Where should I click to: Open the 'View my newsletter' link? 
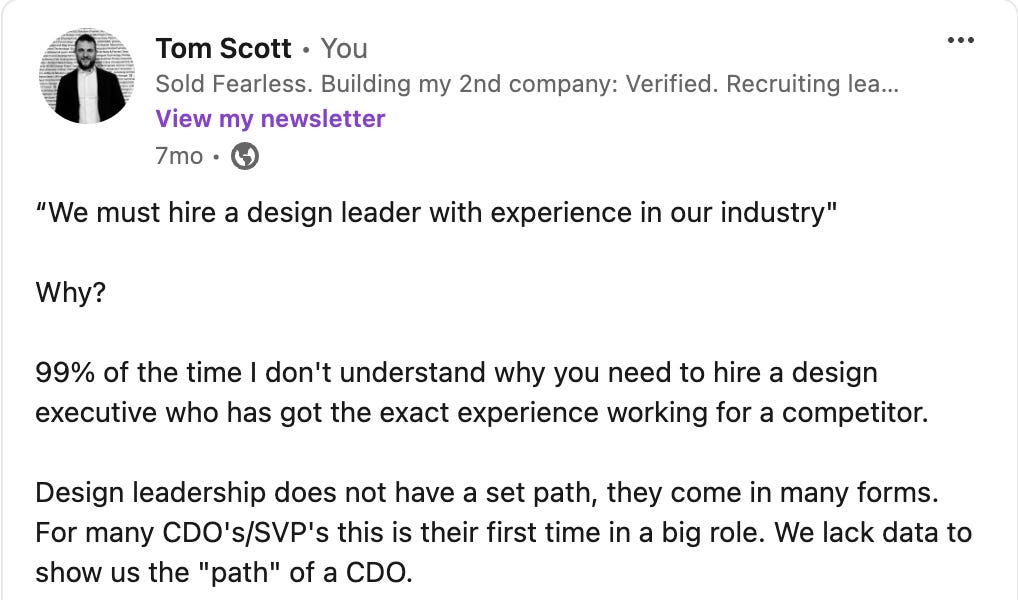point(268,118)
